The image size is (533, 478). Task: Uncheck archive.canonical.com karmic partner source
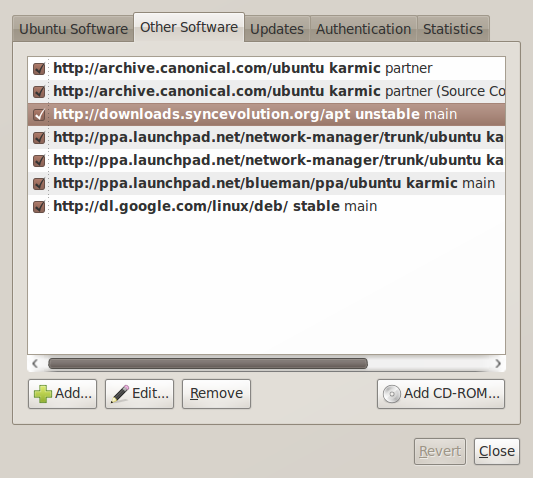click(x=39, y=69)
